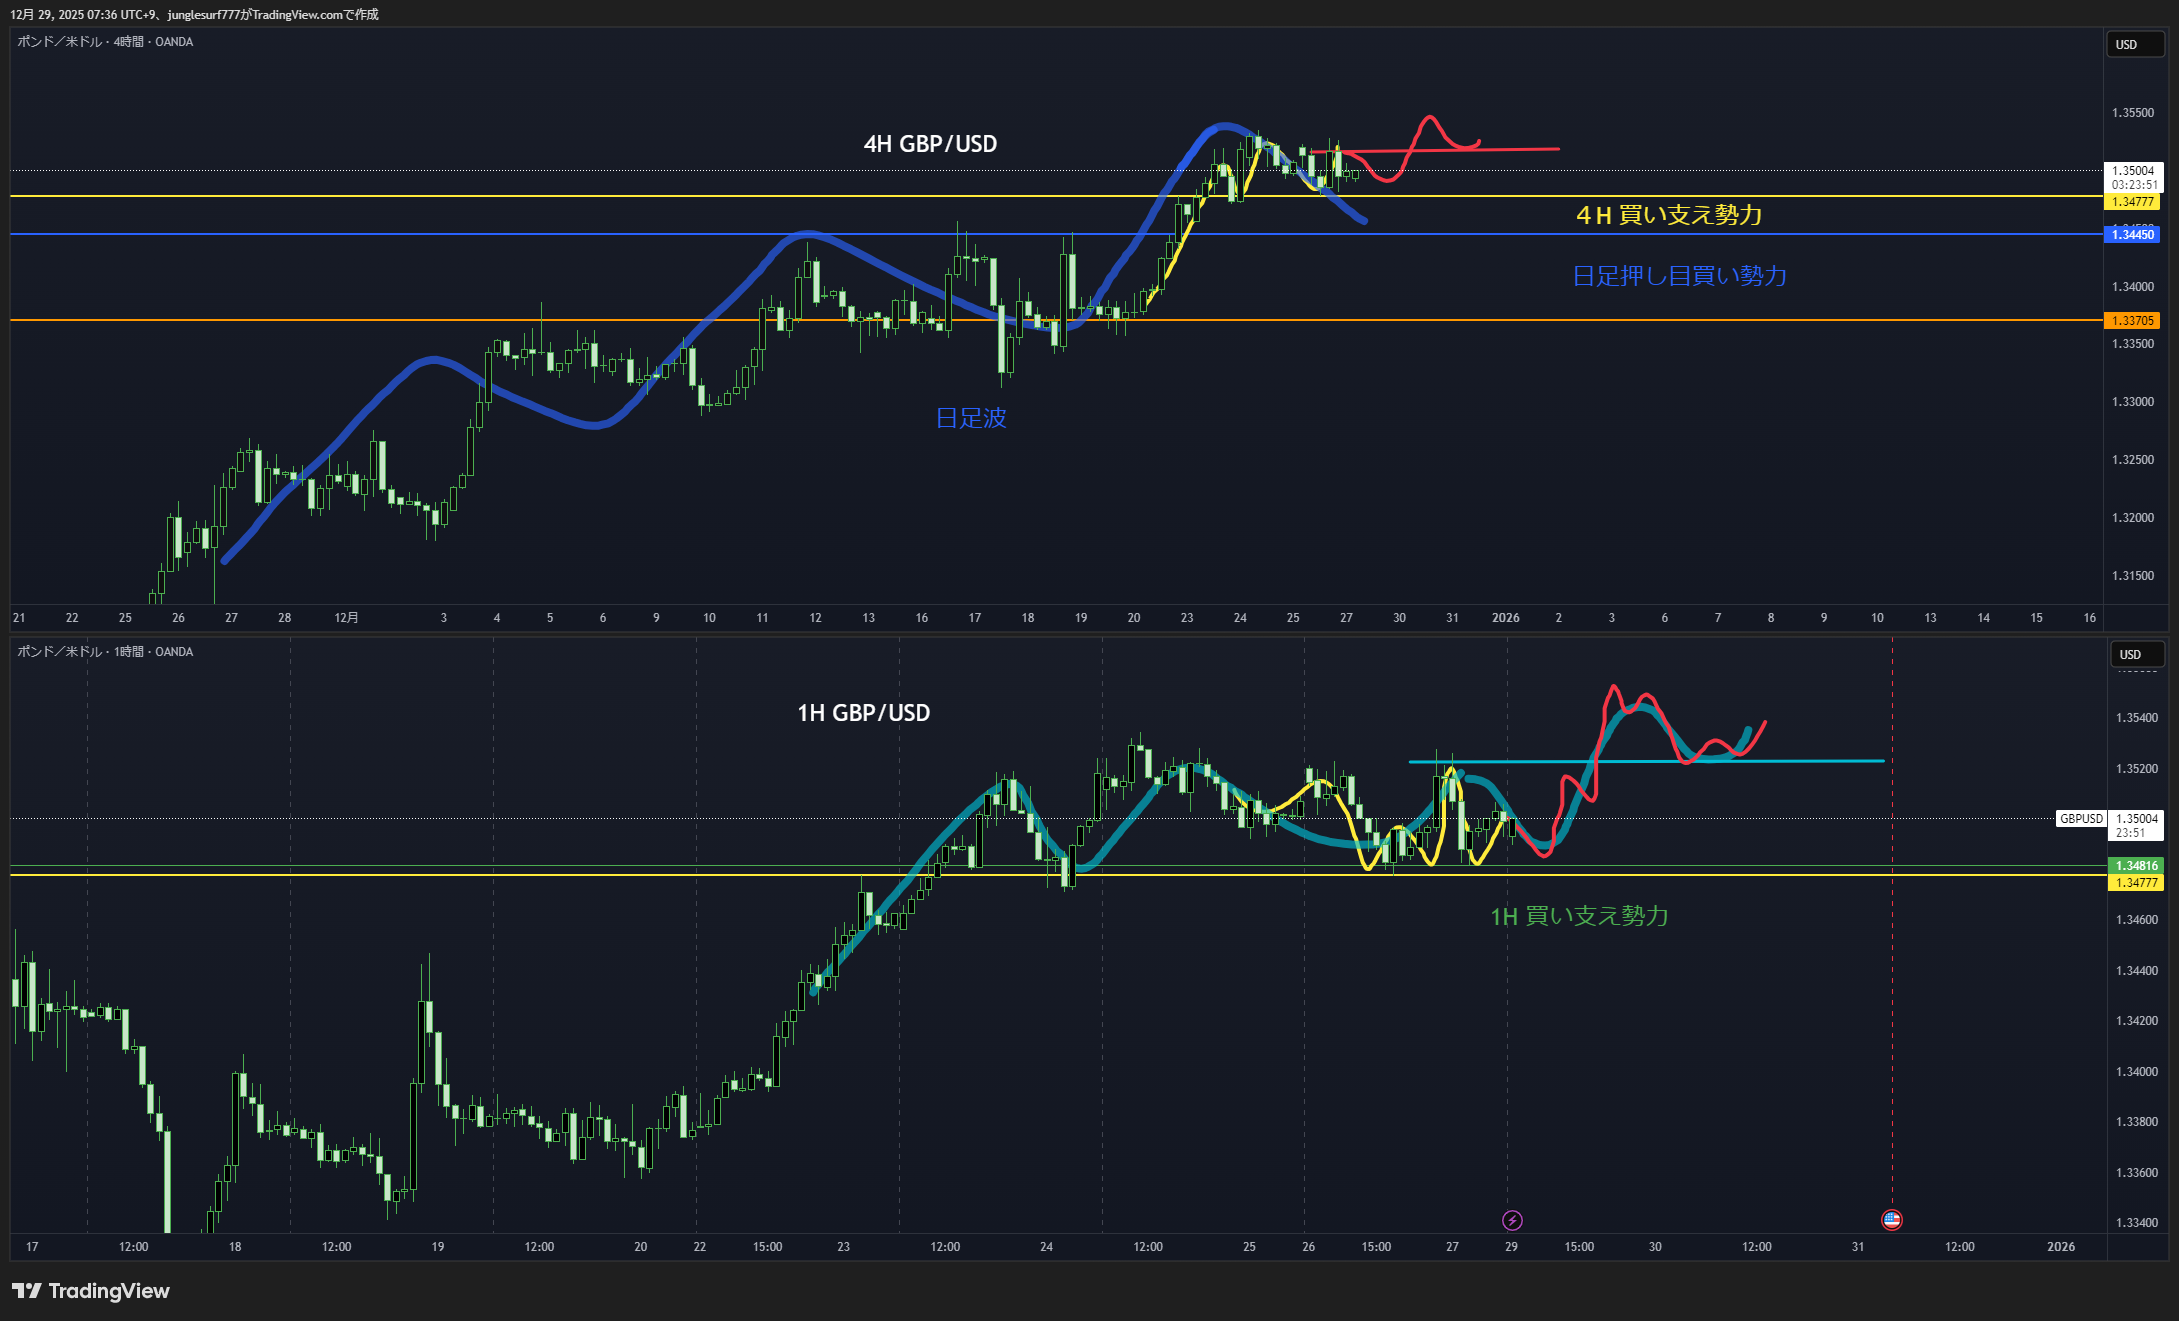Open the USD currency selector on 1H chart
Image resolution: width=2179 pixels, height=1321 pixels.
tap(2137, 655)
